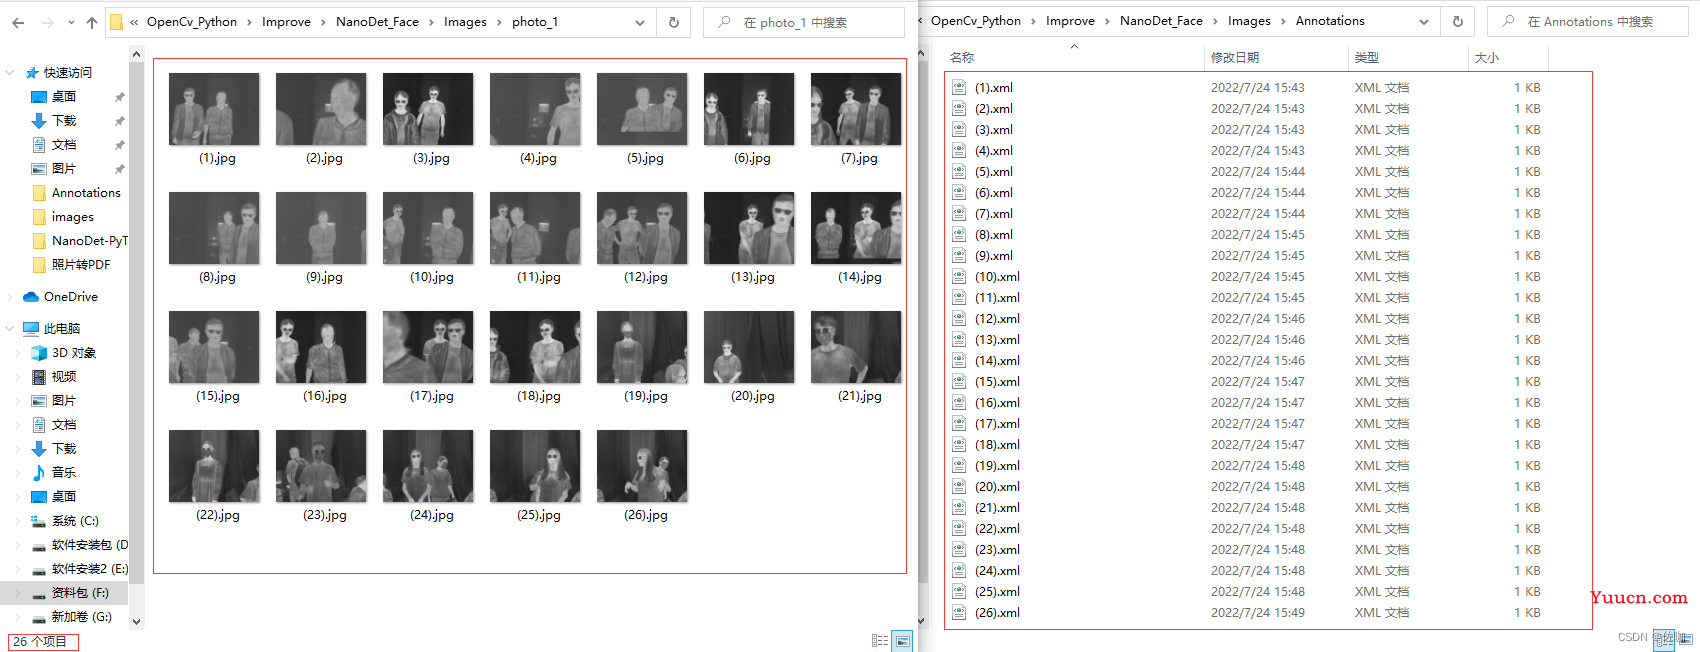
Task: Select 3D 对象 icon in sidebar
Action: coord(39,353)
